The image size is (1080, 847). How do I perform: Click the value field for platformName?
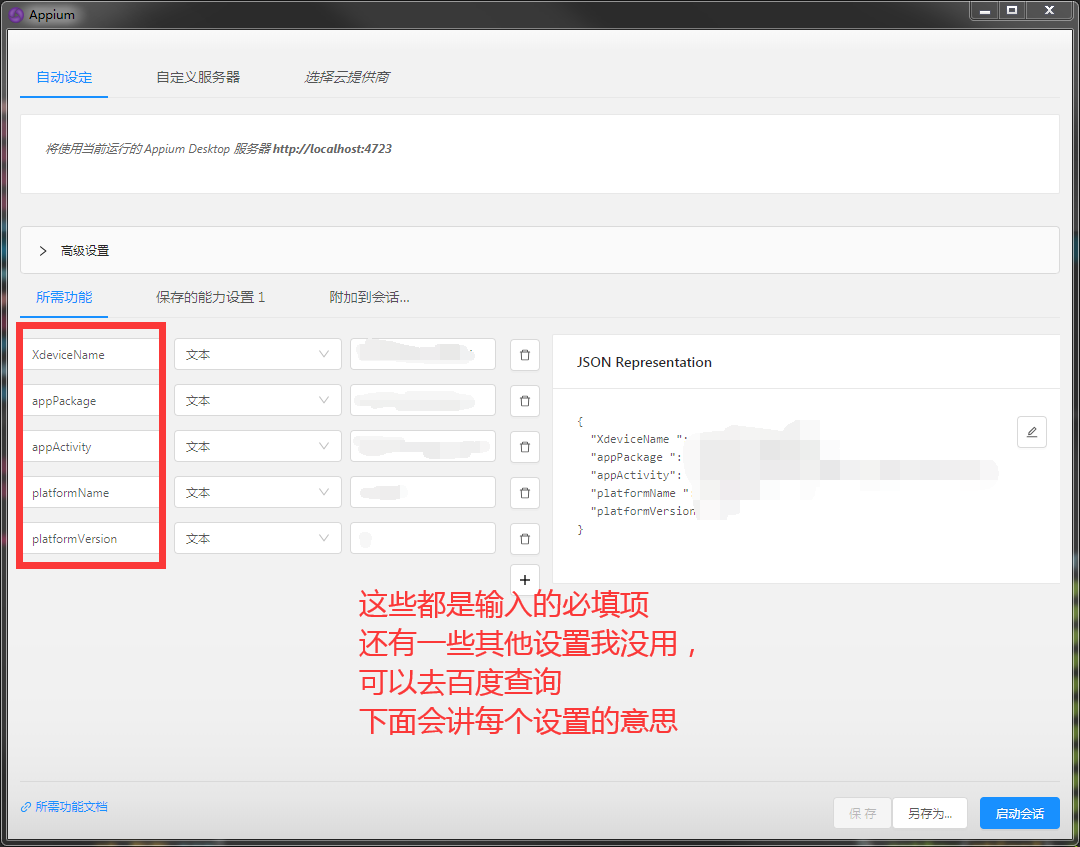click(x=423, y=493)
